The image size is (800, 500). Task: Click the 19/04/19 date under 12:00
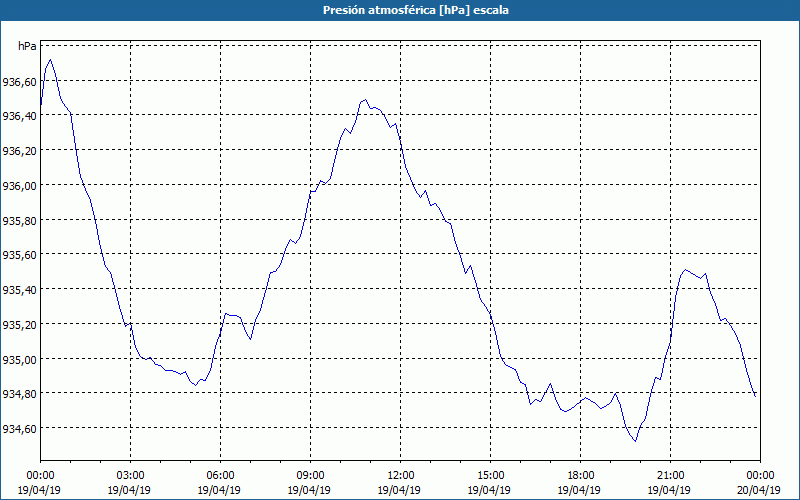tap(399, 490)
